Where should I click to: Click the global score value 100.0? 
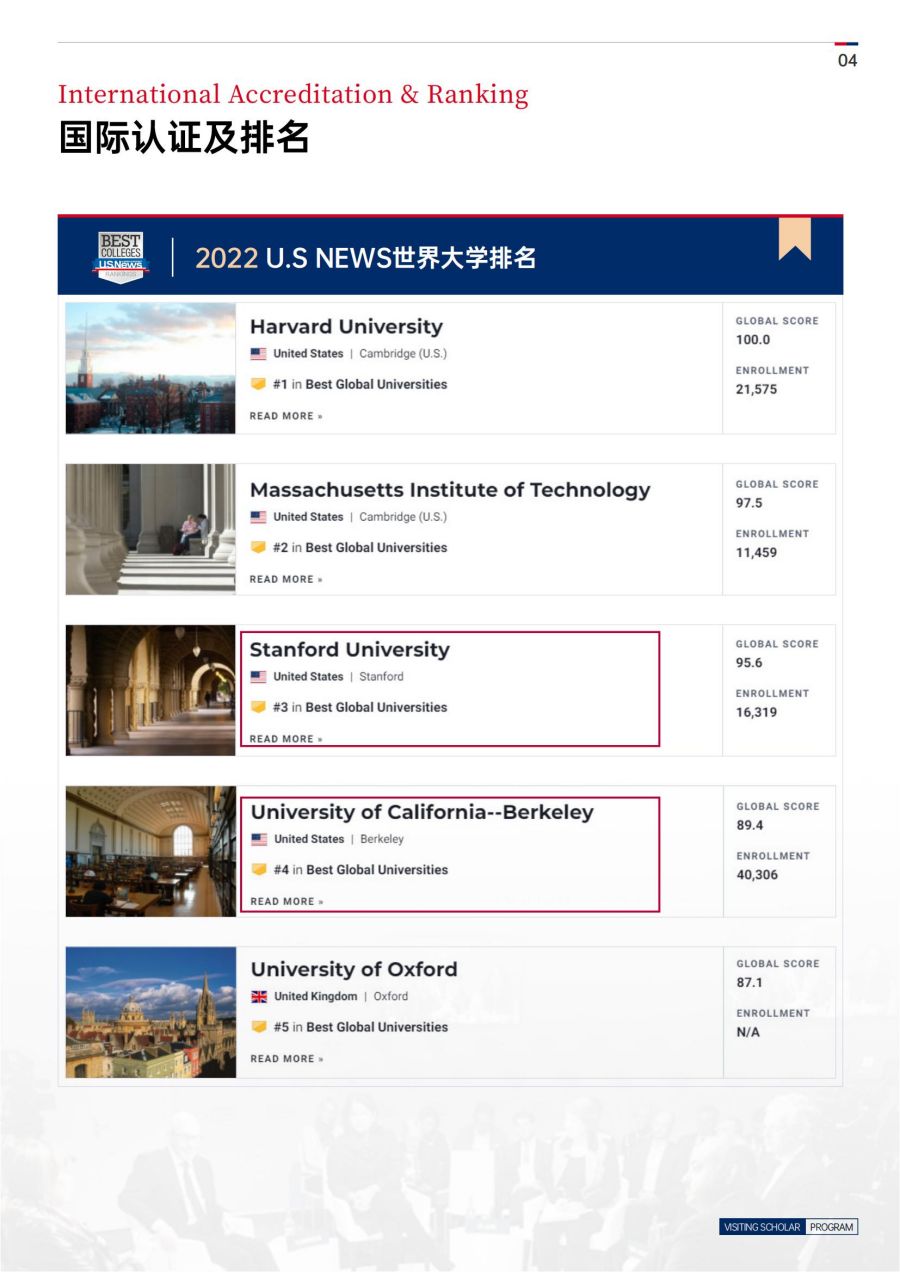(x=753, y=340)
